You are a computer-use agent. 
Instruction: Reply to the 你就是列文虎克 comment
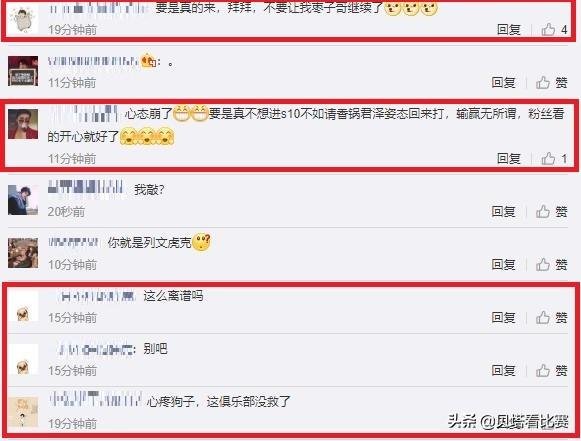[503, 264]
